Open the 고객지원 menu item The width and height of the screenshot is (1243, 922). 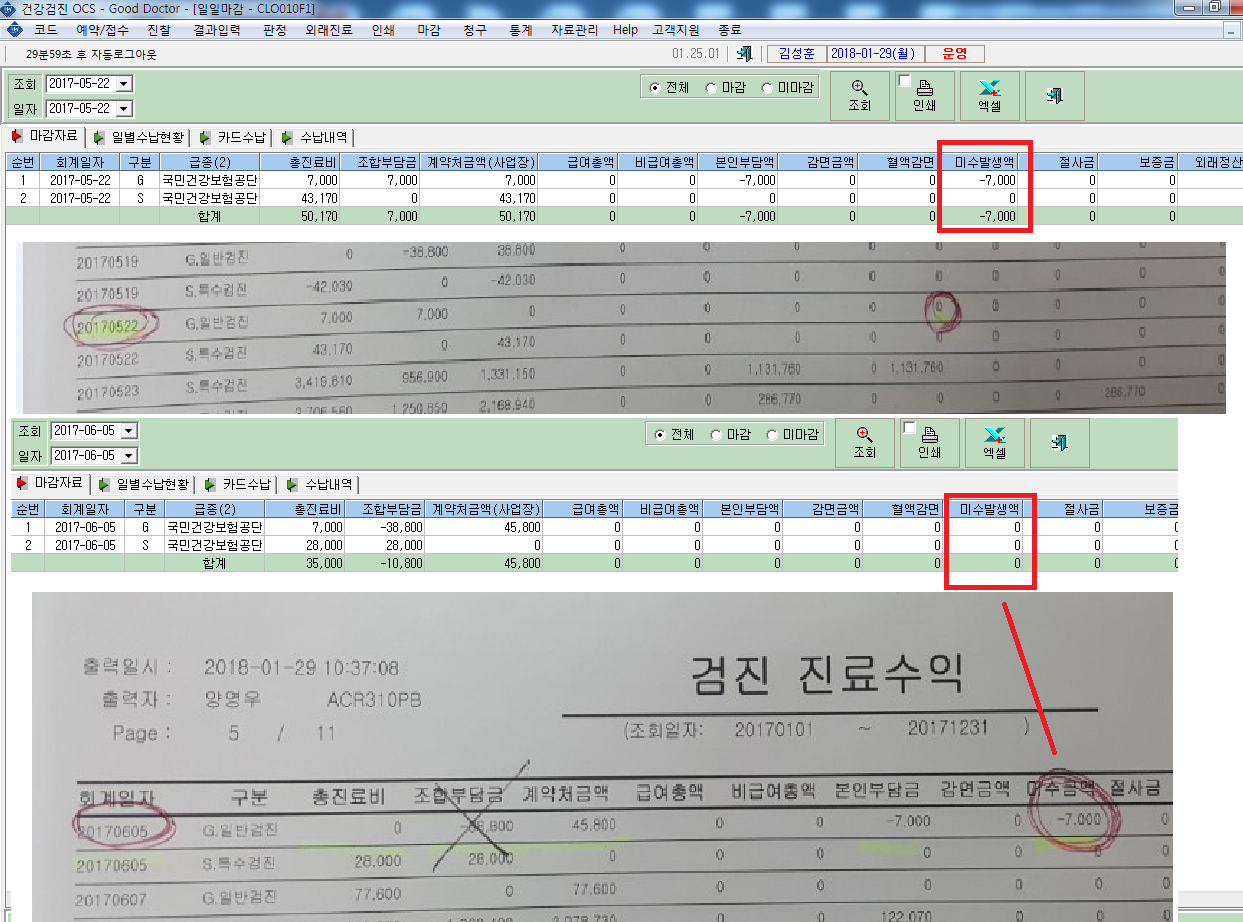(675, 30)
